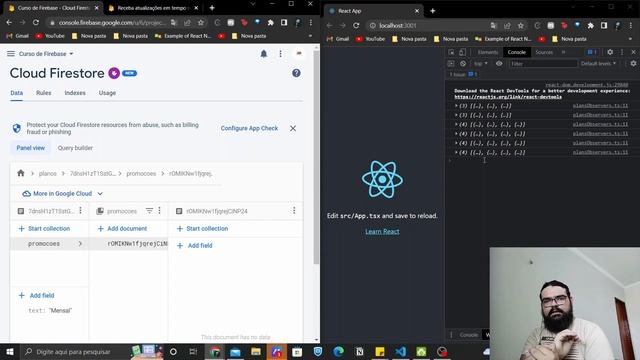The height and width of the screenshot is (360, 640).
Task: Click the Configure App Check link
Action: click(249, 128)
